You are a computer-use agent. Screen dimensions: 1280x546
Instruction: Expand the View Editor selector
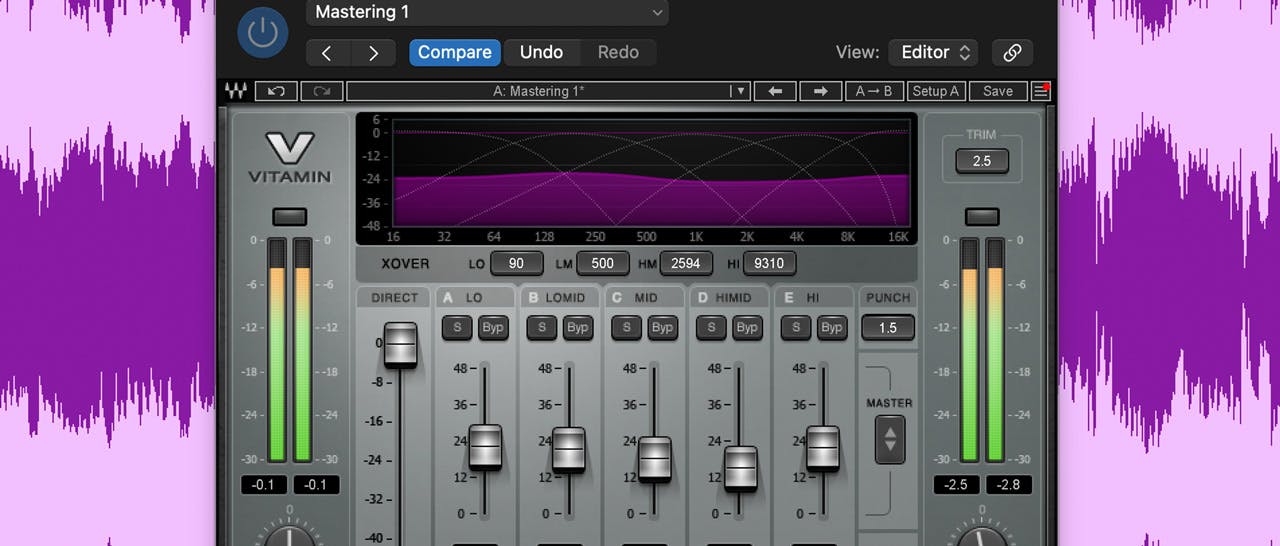[937, 52]
